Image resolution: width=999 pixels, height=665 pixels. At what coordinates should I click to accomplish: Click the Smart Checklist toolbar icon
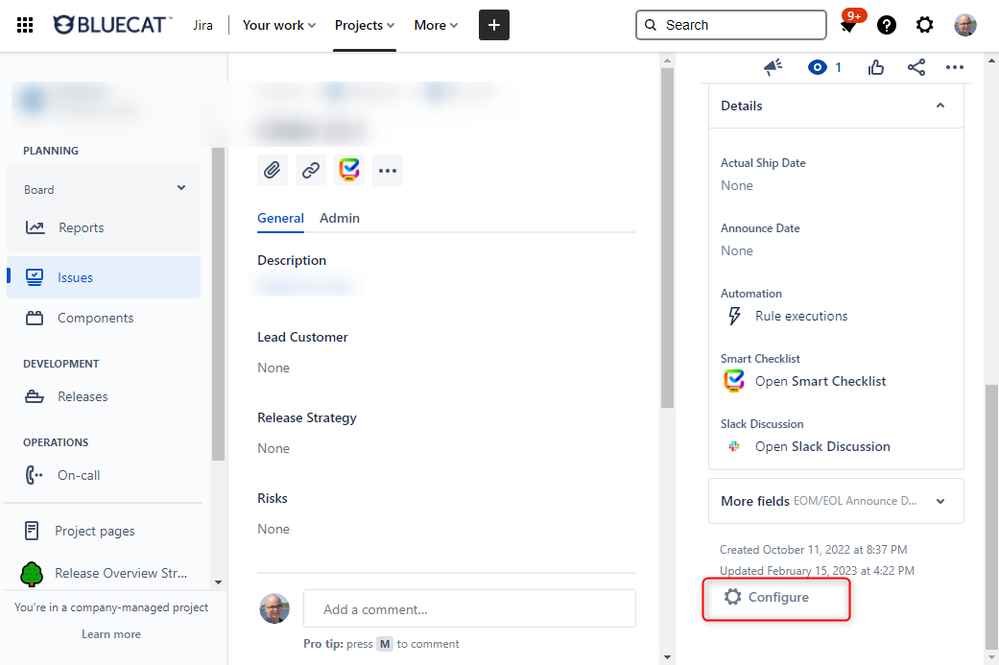(349, 170)
